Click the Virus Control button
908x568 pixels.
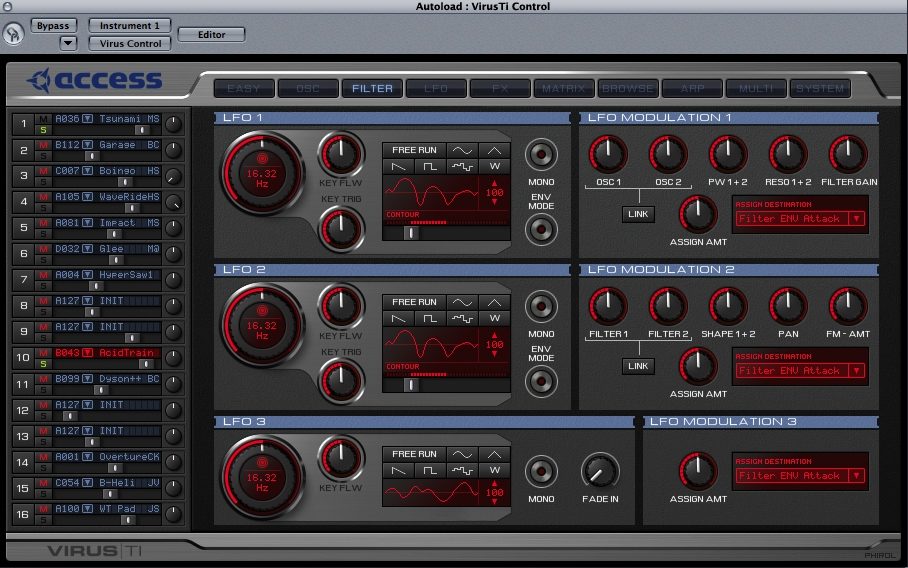click(x=130, y=43)
